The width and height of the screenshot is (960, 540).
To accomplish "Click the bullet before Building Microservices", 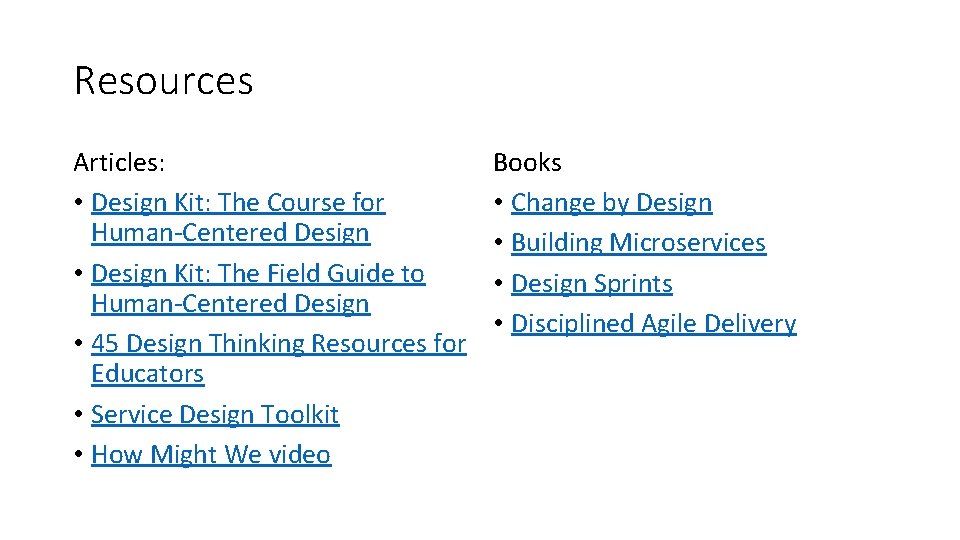I will (x=498, y=244).
